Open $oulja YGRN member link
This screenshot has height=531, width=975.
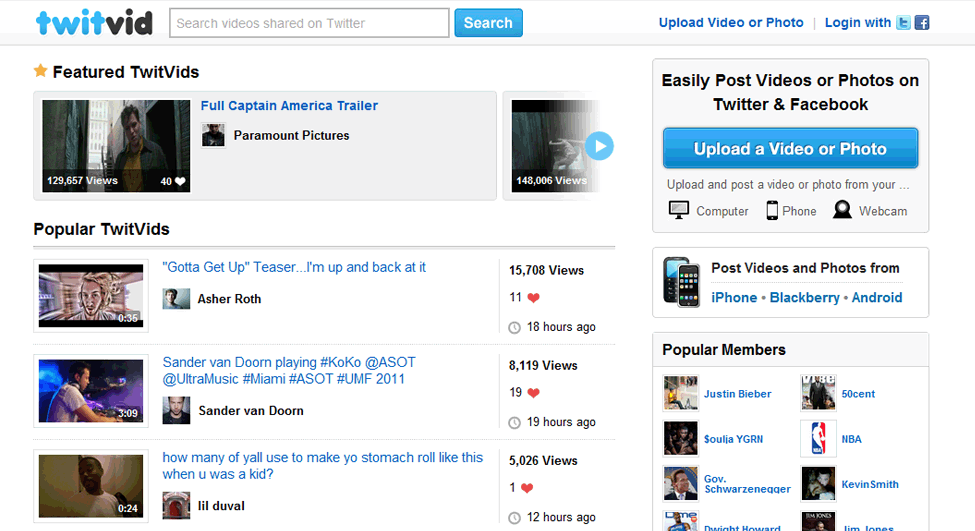(733, 439)
